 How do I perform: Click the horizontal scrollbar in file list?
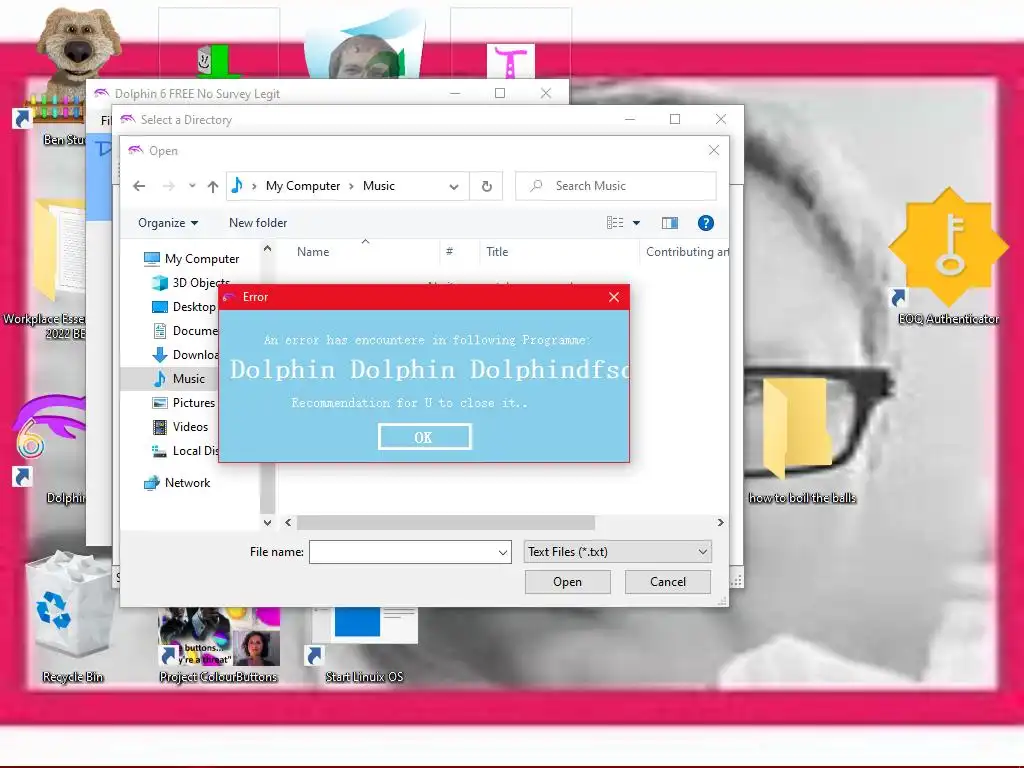(x=446, y=522)
